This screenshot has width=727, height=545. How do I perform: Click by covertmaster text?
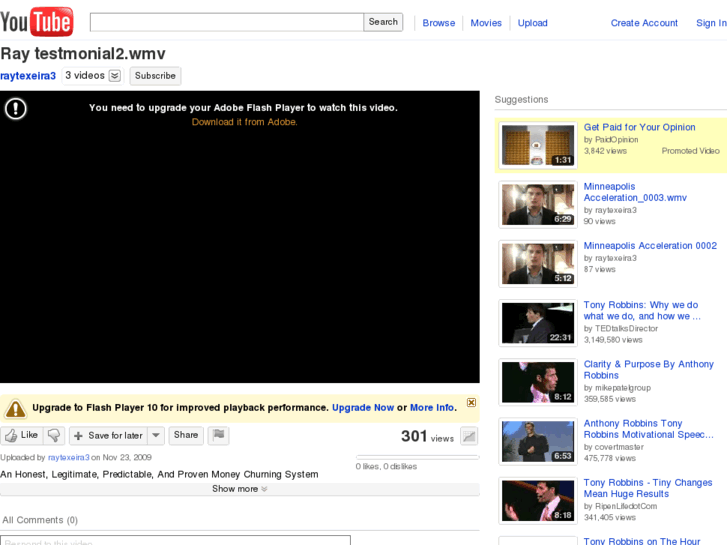point(613,447)
